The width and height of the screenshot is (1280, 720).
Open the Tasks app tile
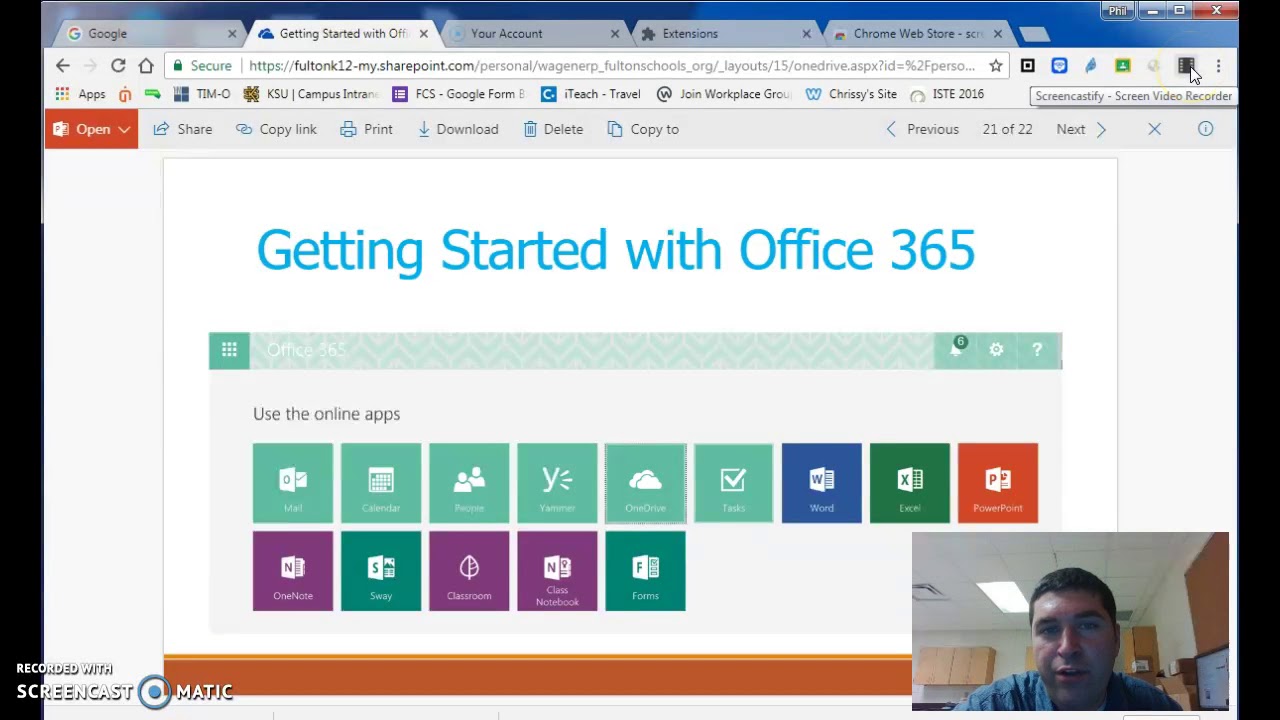tap(733, 483)
